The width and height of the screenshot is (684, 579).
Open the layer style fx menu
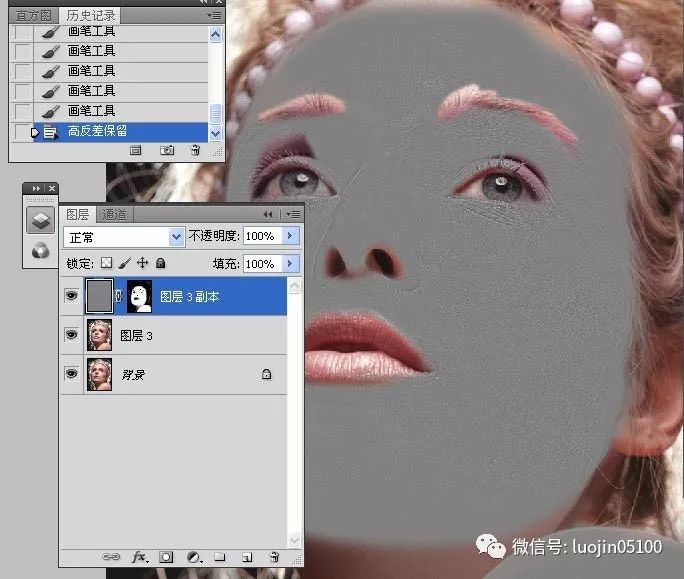140,557
